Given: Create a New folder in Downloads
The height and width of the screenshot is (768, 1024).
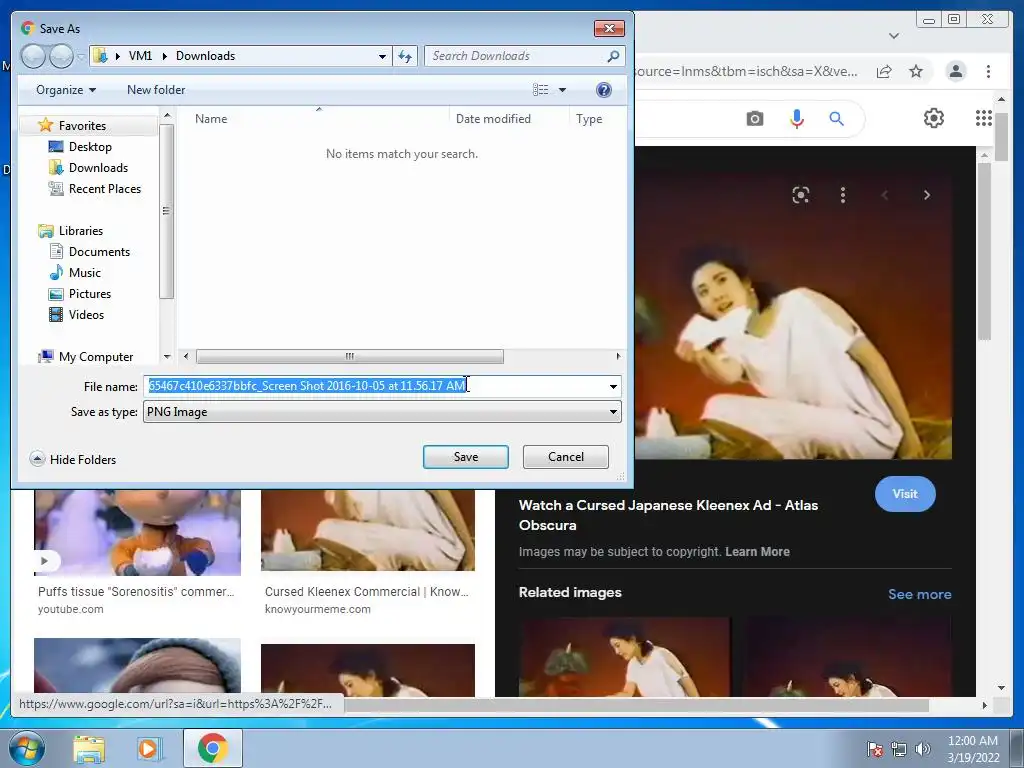Looking at the screenshot, I should click(155, 90).
